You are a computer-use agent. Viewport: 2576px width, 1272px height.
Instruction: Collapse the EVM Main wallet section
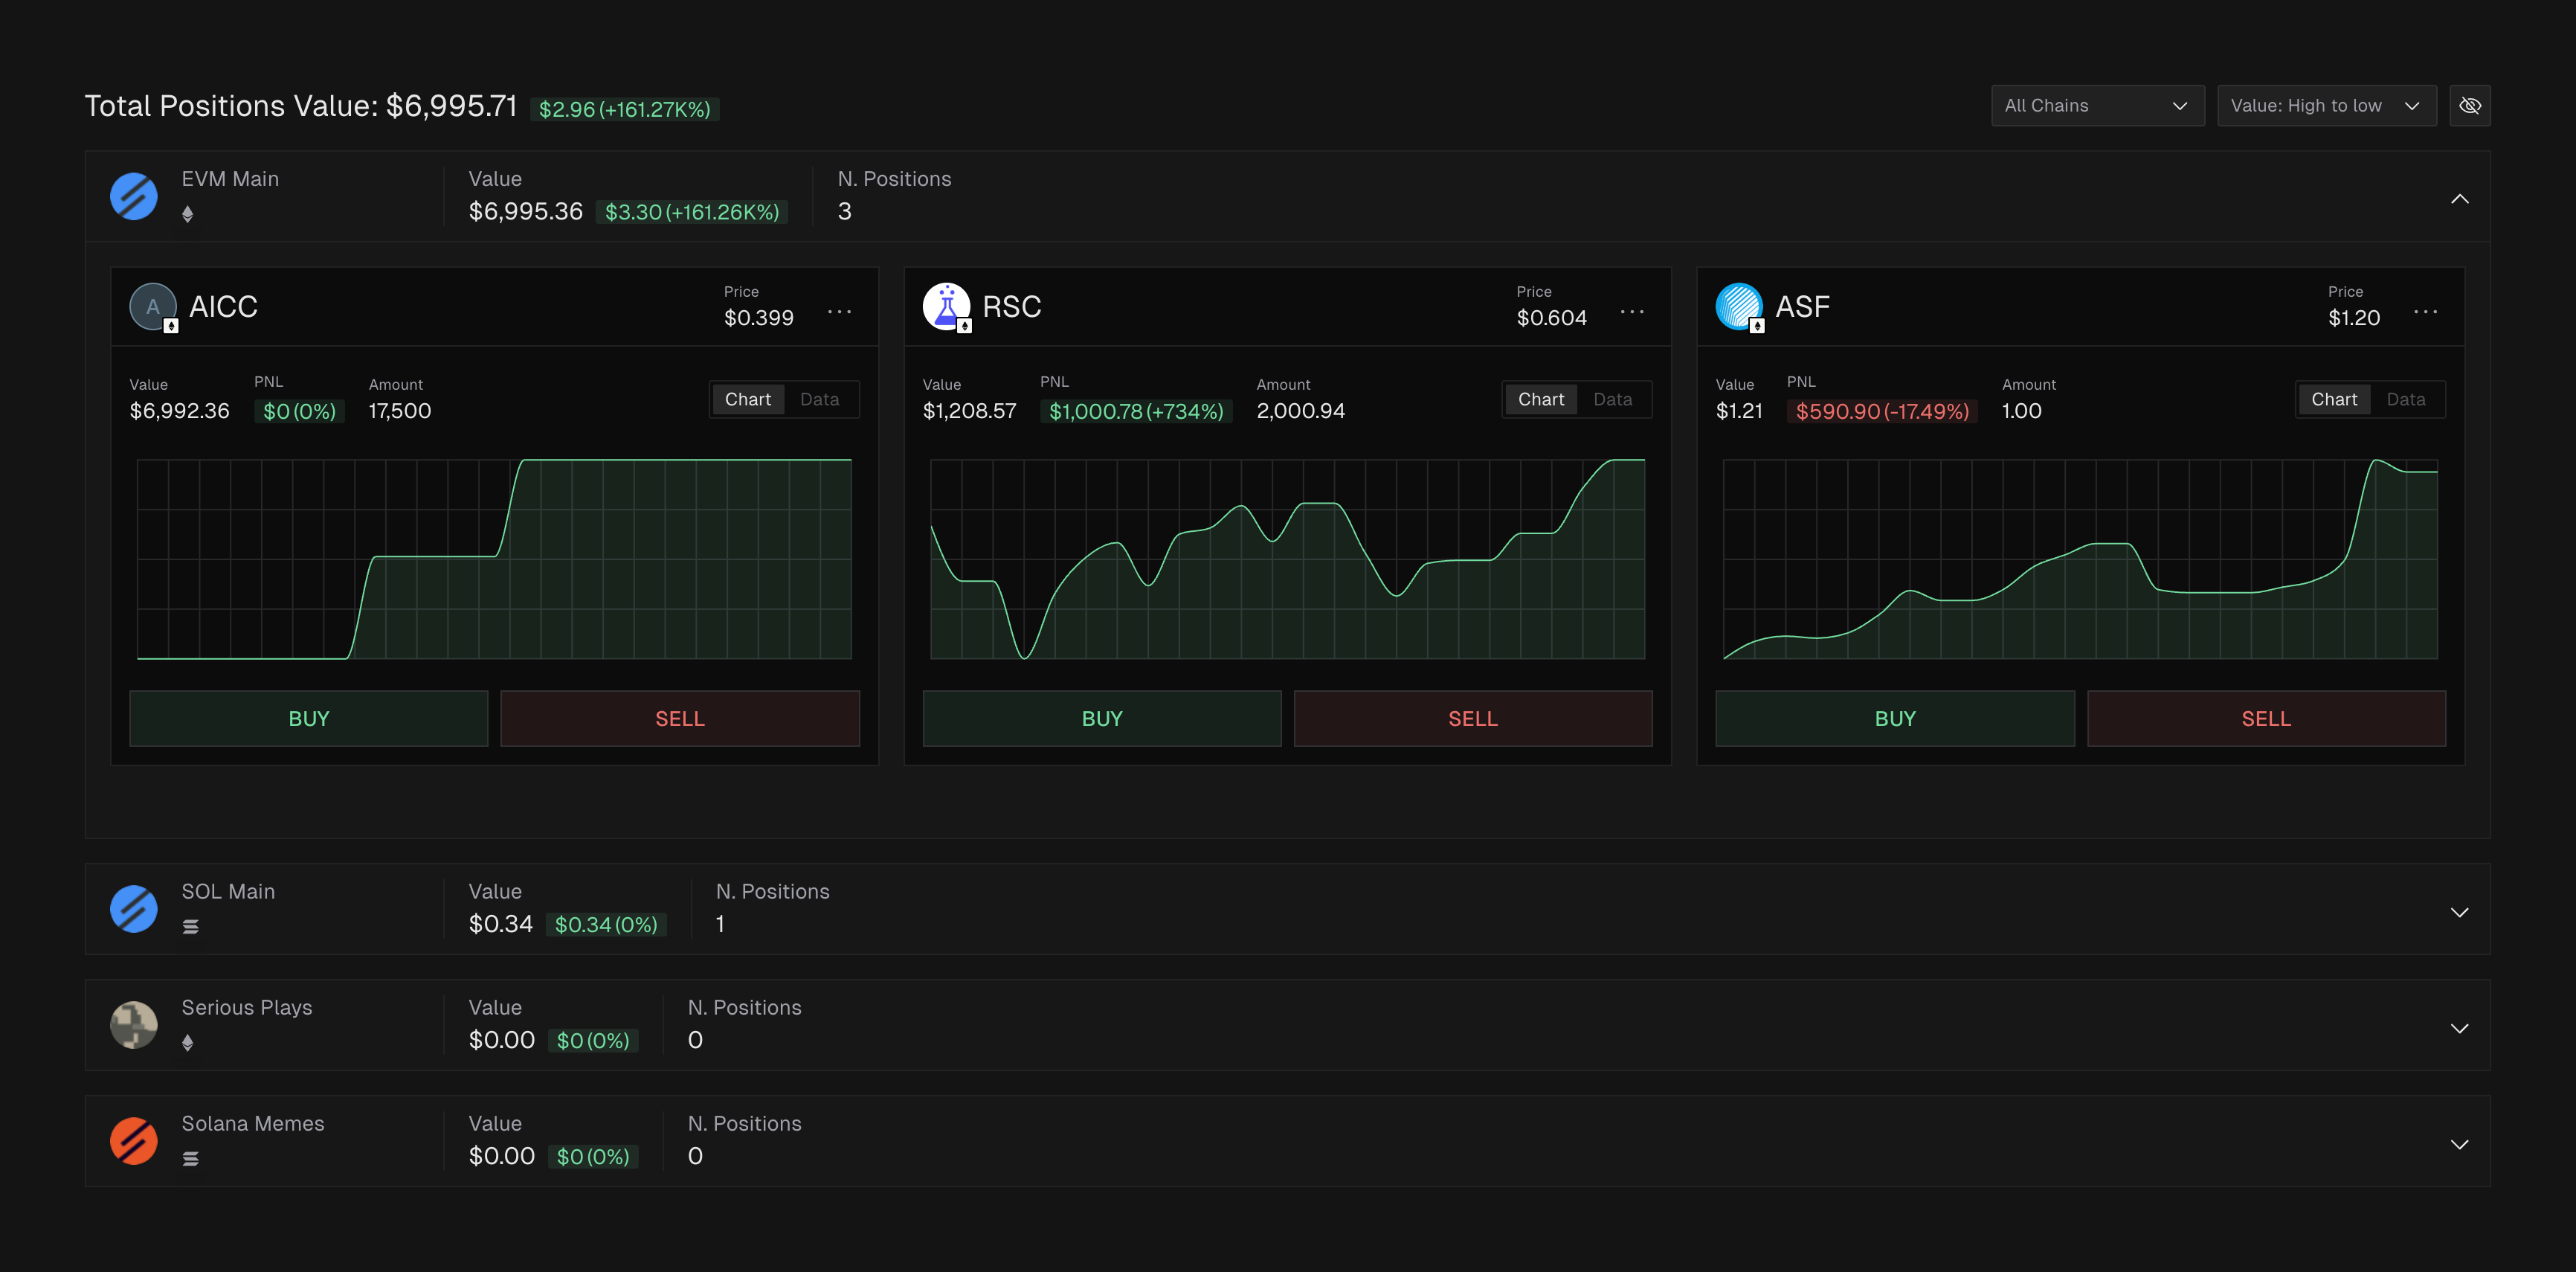pos(2459,199)
